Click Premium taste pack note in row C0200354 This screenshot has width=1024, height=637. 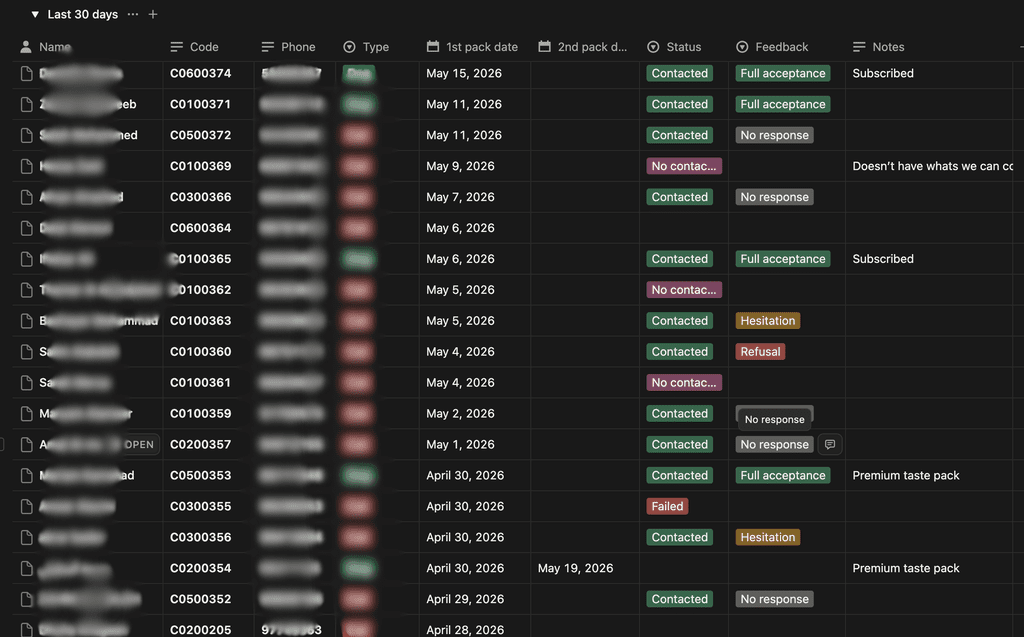(x=906, y=568)
